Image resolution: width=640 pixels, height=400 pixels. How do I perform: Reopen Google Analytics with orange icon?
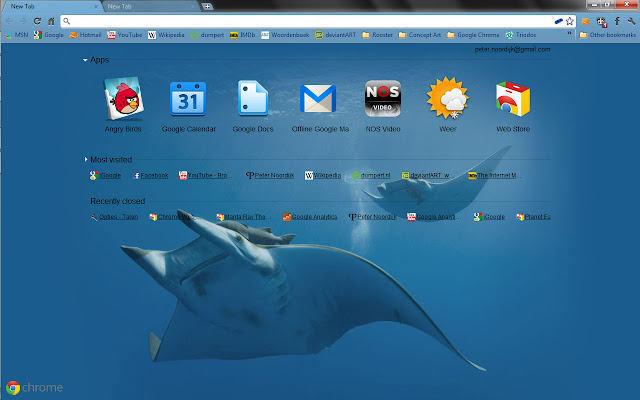(310, 217)
